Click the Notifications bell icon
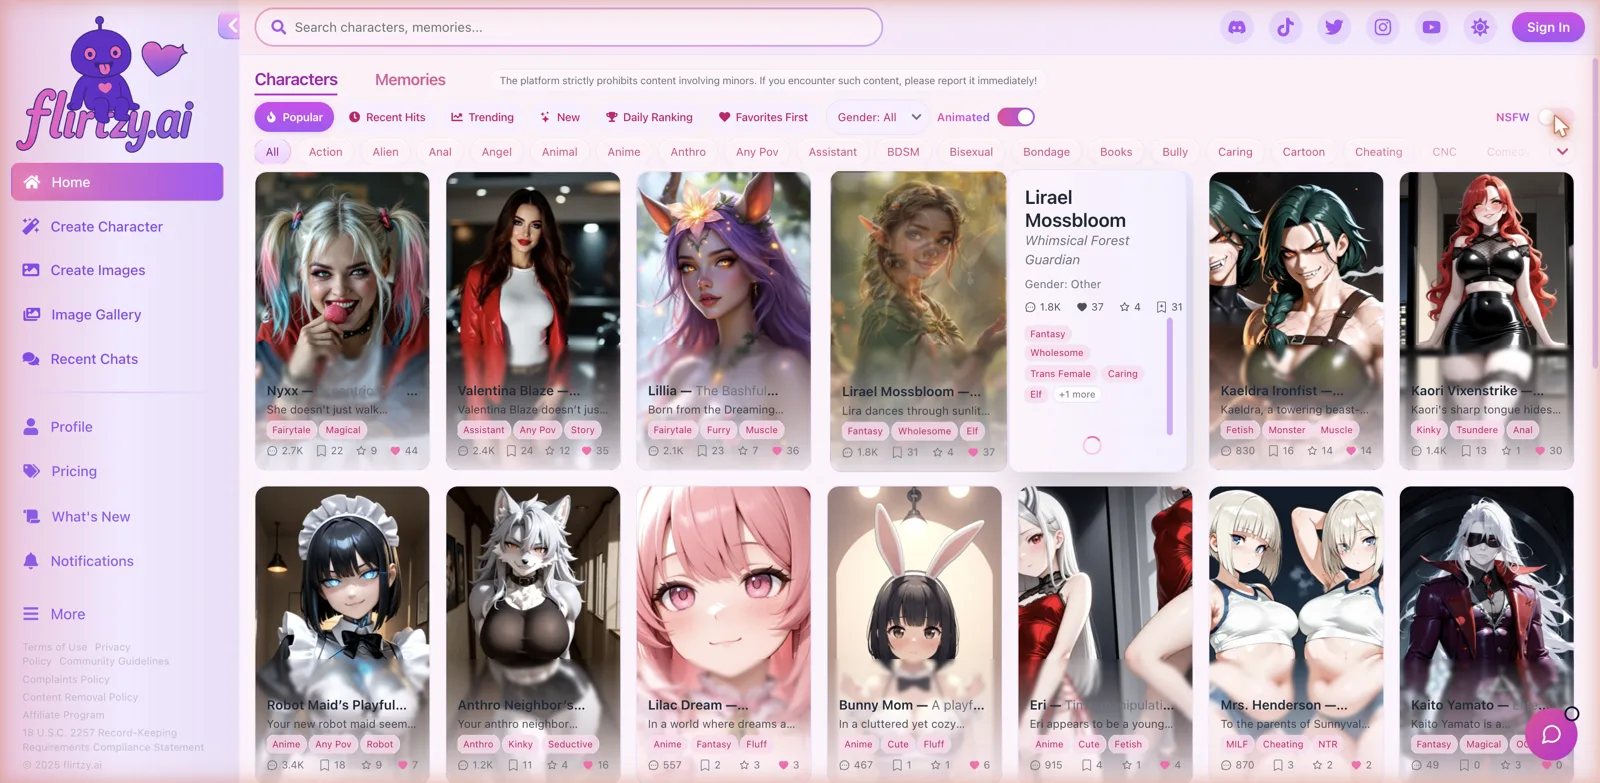1600x783 pixels. 32,561
